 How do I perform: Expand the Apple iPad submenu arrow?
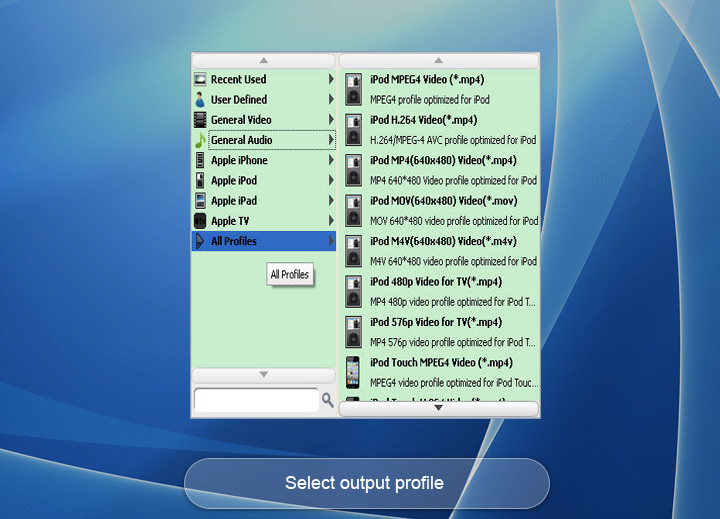click(331, 201)
